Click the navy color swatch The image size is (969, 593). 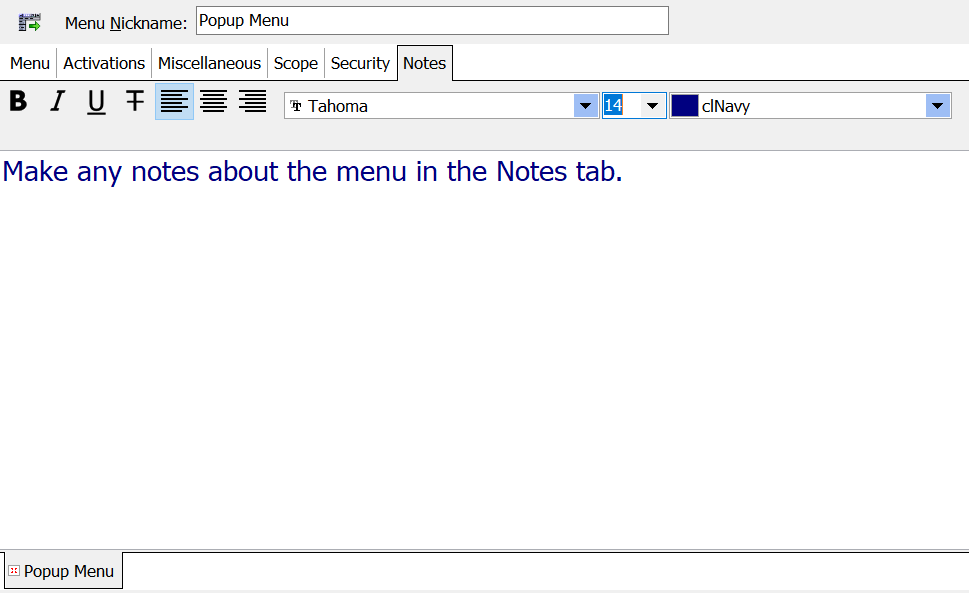(x=684, y=106)
